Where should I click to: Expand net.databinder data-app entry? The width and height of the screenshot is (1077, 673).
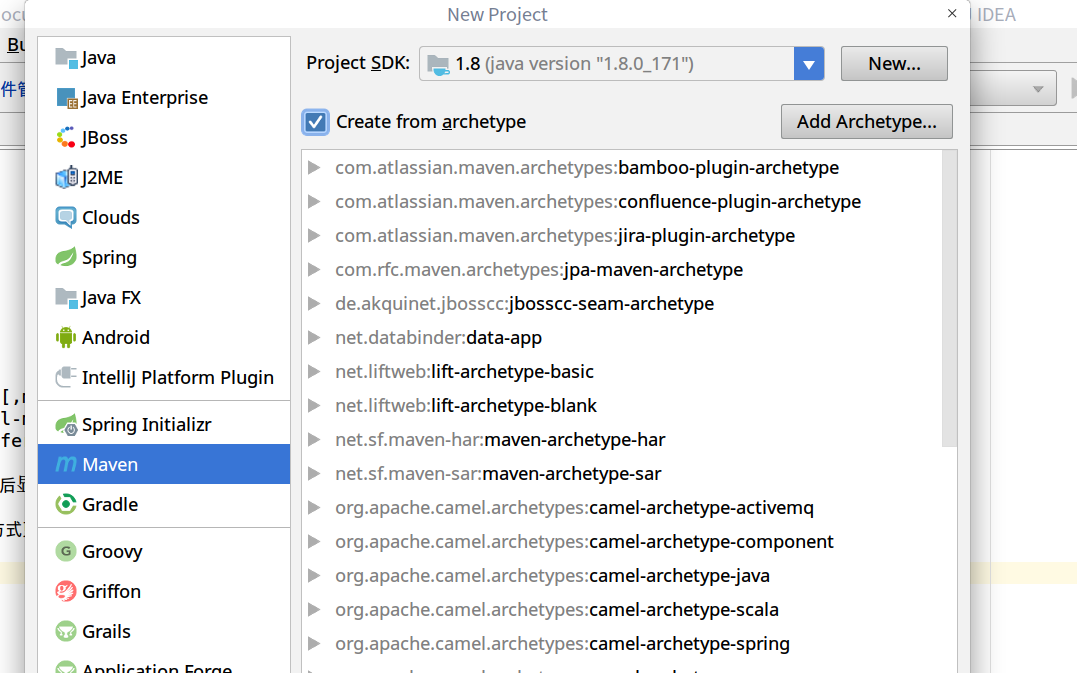click(x=314, y=338)
